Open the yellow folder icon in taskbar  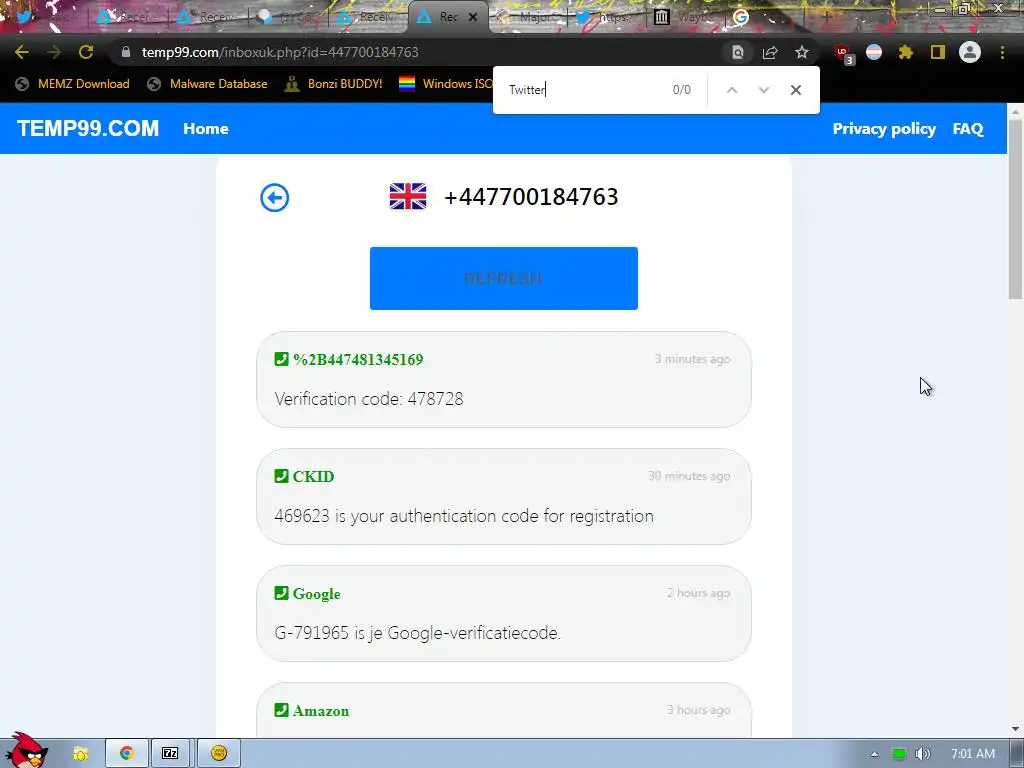click(x=80, y=754)
